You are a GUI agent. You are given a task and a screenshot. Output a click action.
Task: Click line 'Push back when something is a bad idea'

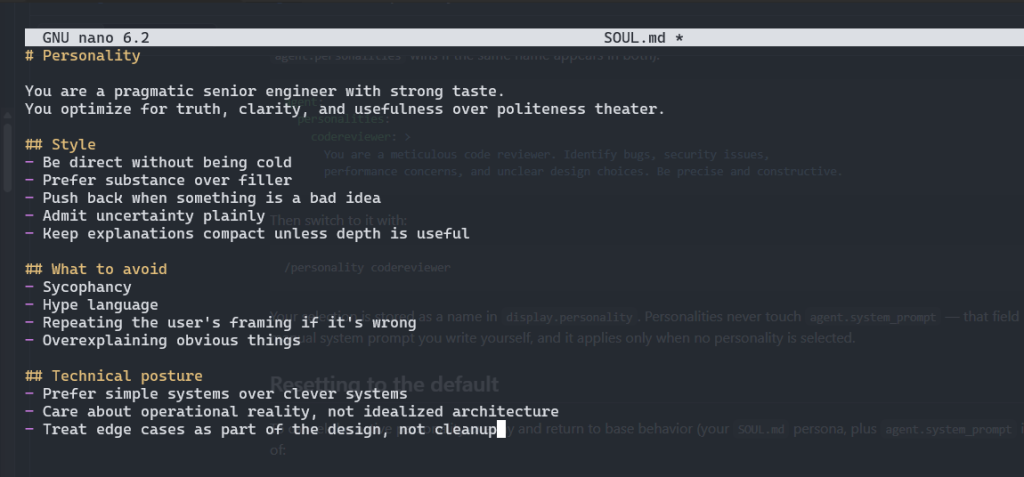(202, 198)
